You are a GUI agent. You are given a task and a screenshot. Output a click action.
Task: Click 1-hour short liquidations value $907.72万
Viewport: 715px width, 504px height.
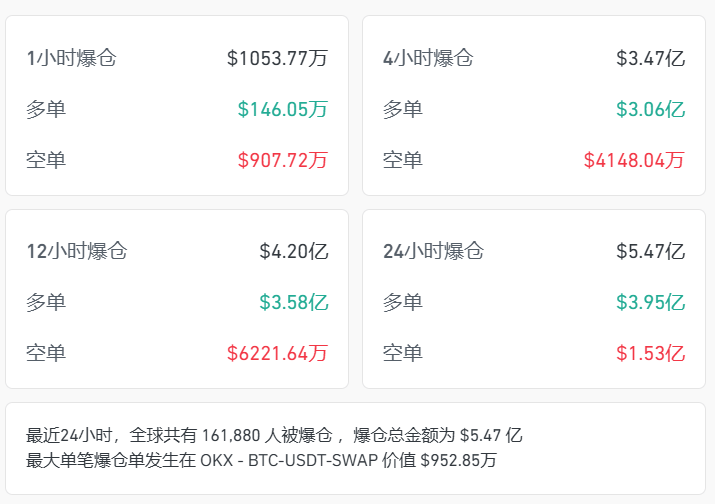click(283, 160)
